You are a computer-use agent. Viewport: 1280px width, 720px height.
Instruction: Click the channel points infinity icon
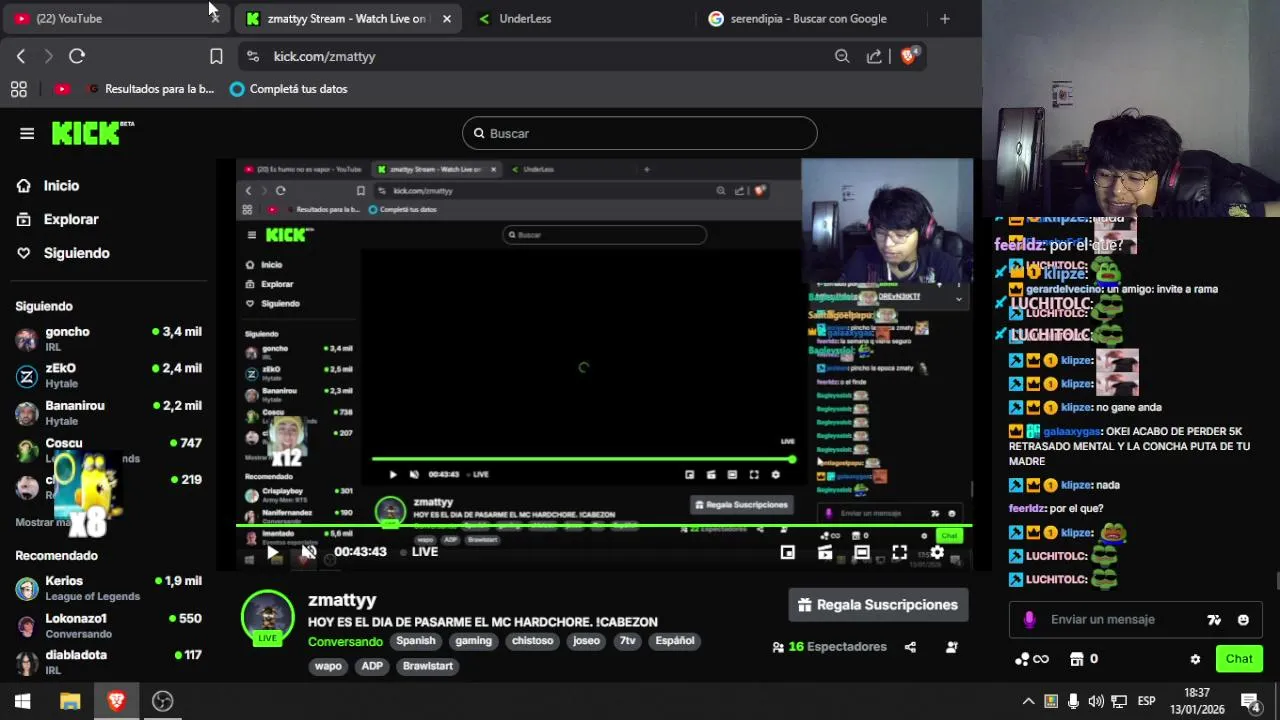[1031, 659]
